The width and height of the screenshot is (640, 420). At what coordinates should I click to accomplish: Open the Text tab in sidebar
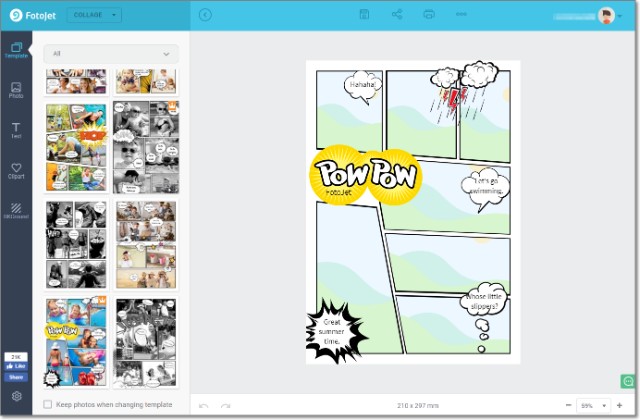click(16, 130)
